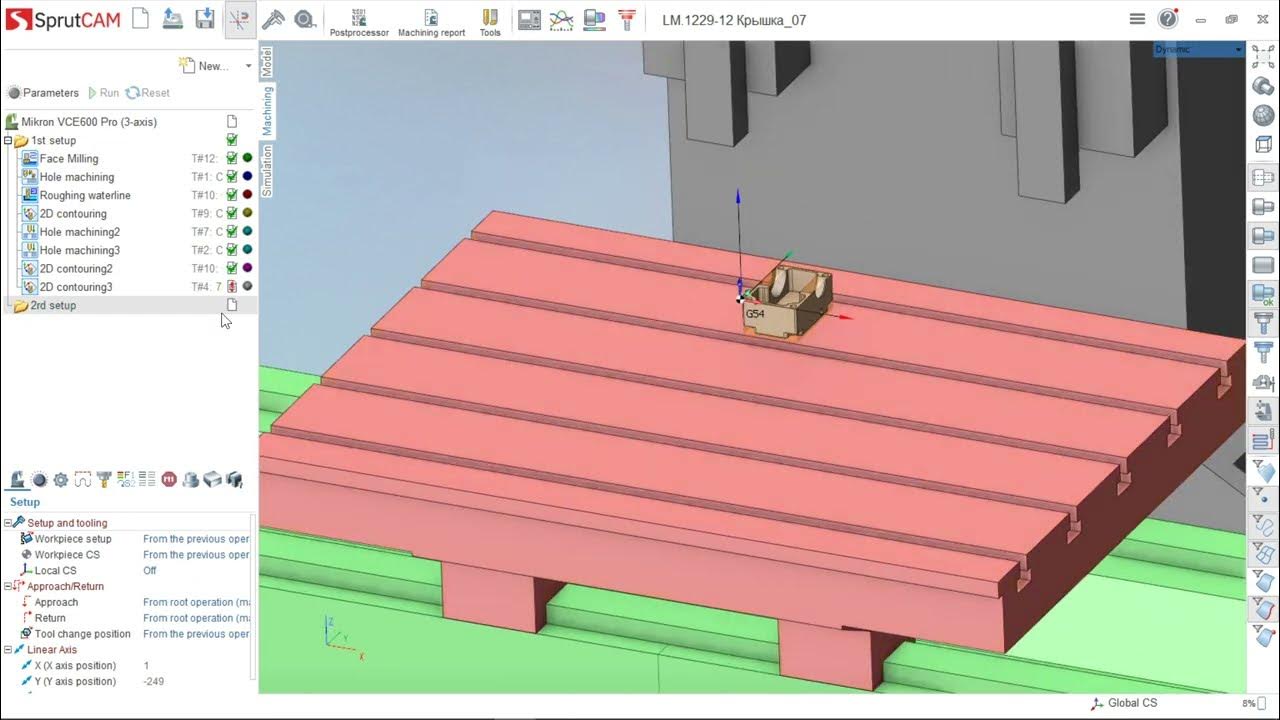
Task: Switch to the Model tab
Action: pyautogui.click(x=267, y=62)
